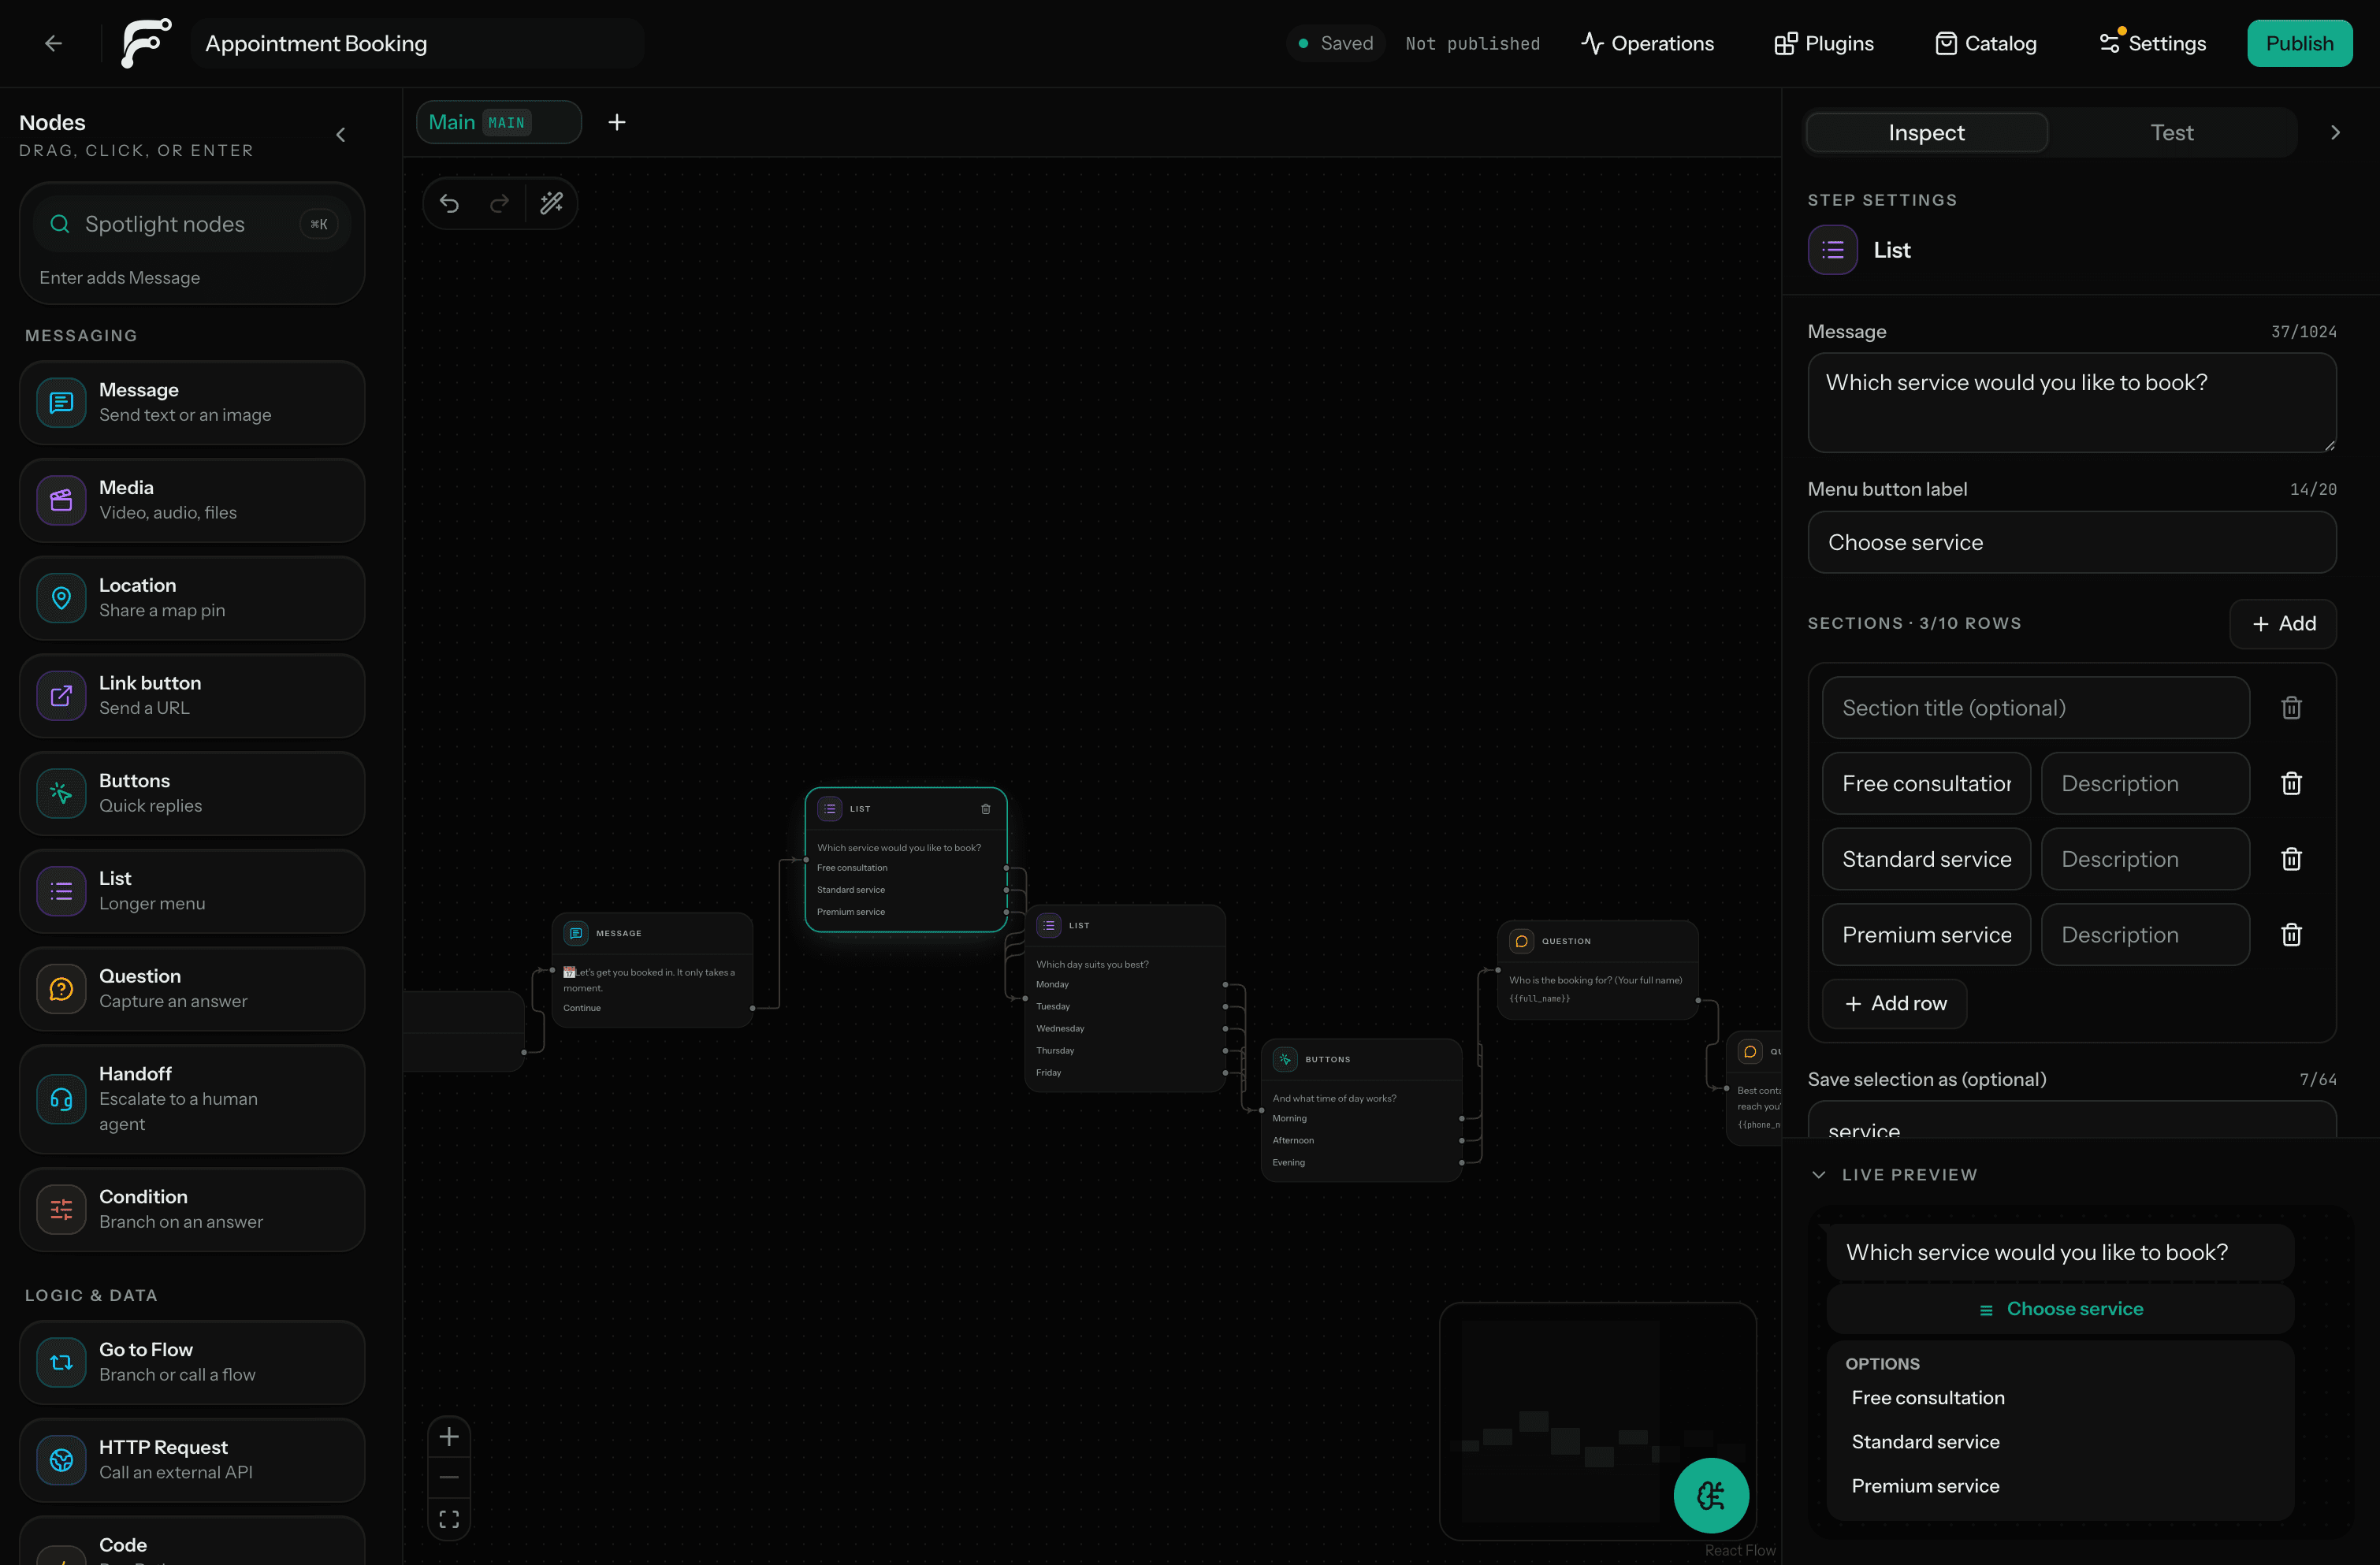Viewport: 2380px width, 1565px height.
Task: Open the Settings page
Action: (2152, 43)
